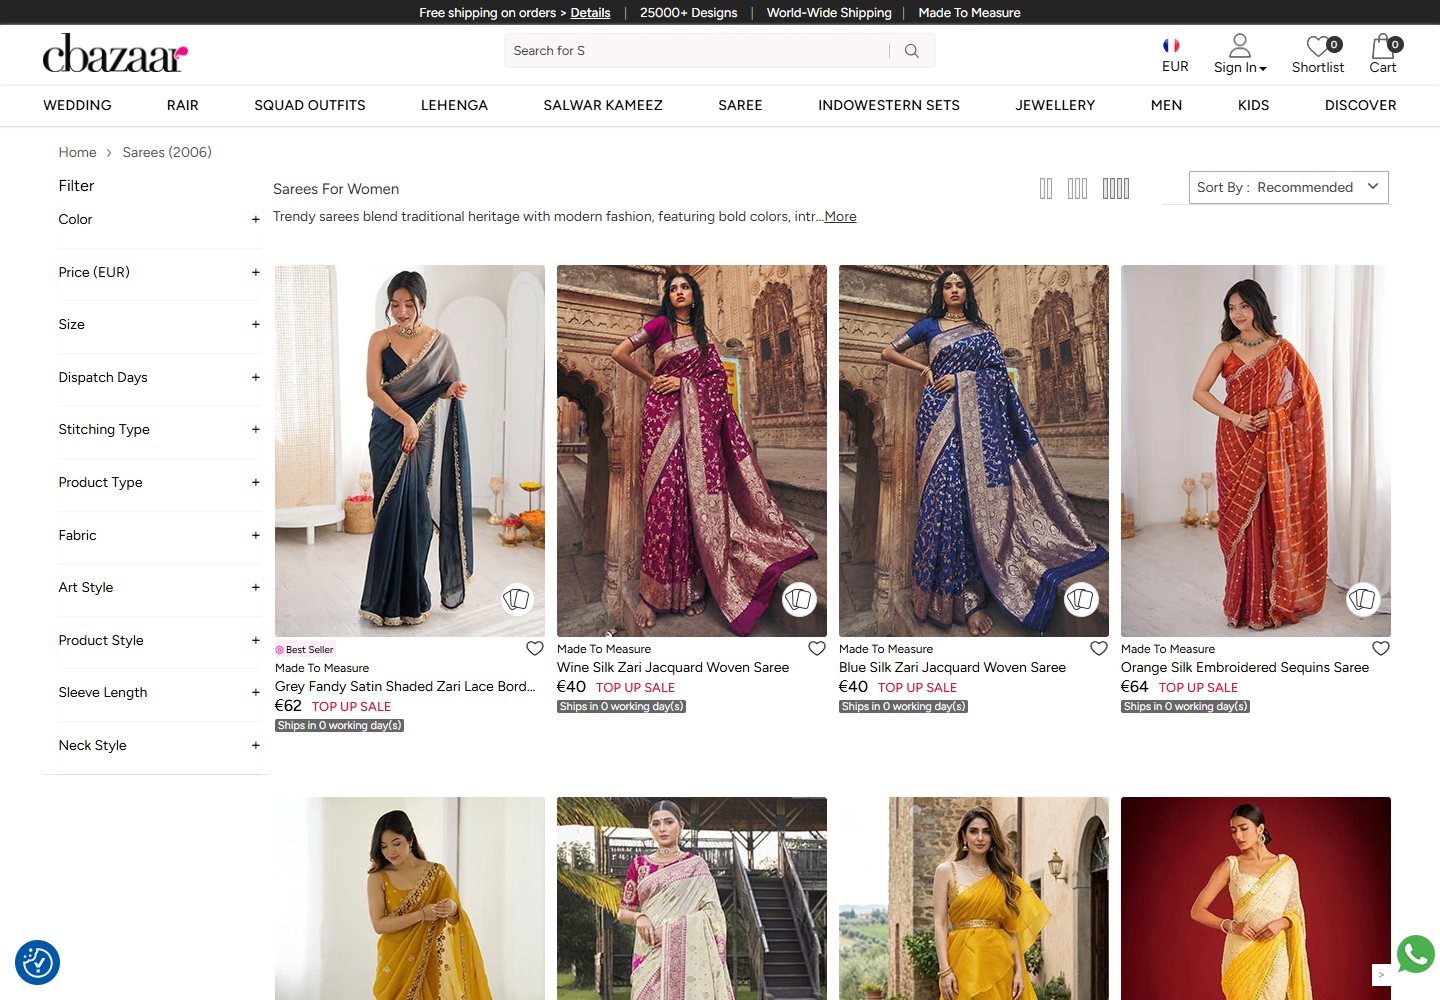
Task: Open the MEN menu
Action: (x=1166, y=105)
